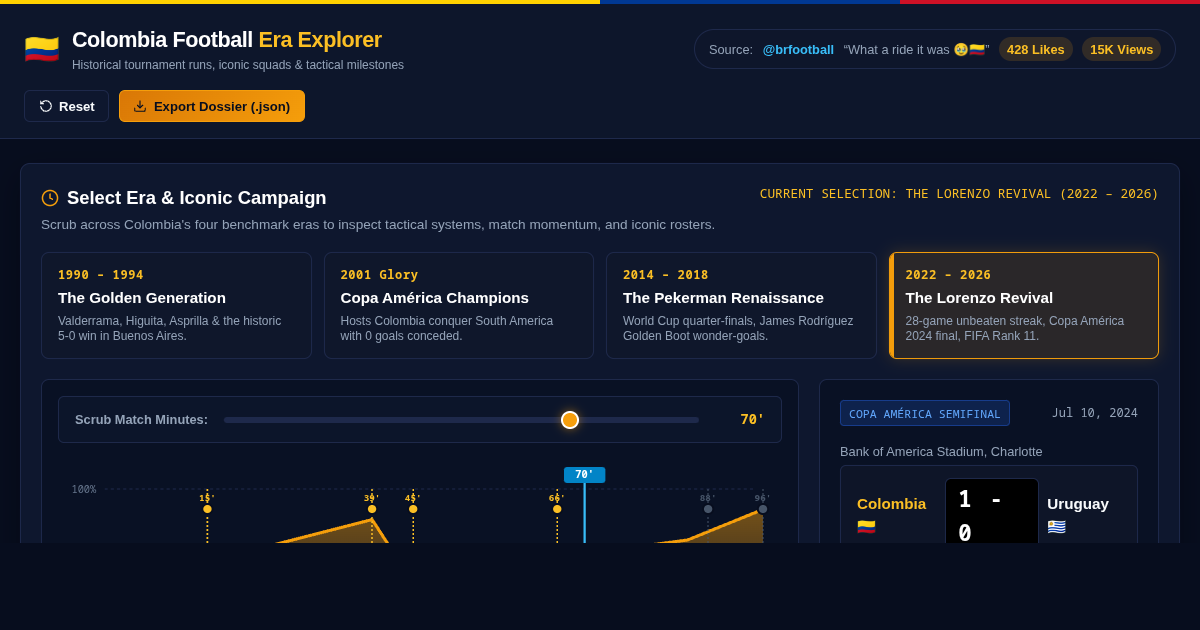Click the Colombia Football Era Explorer title
Screen dimensions: 1200x630
(227, 40)
